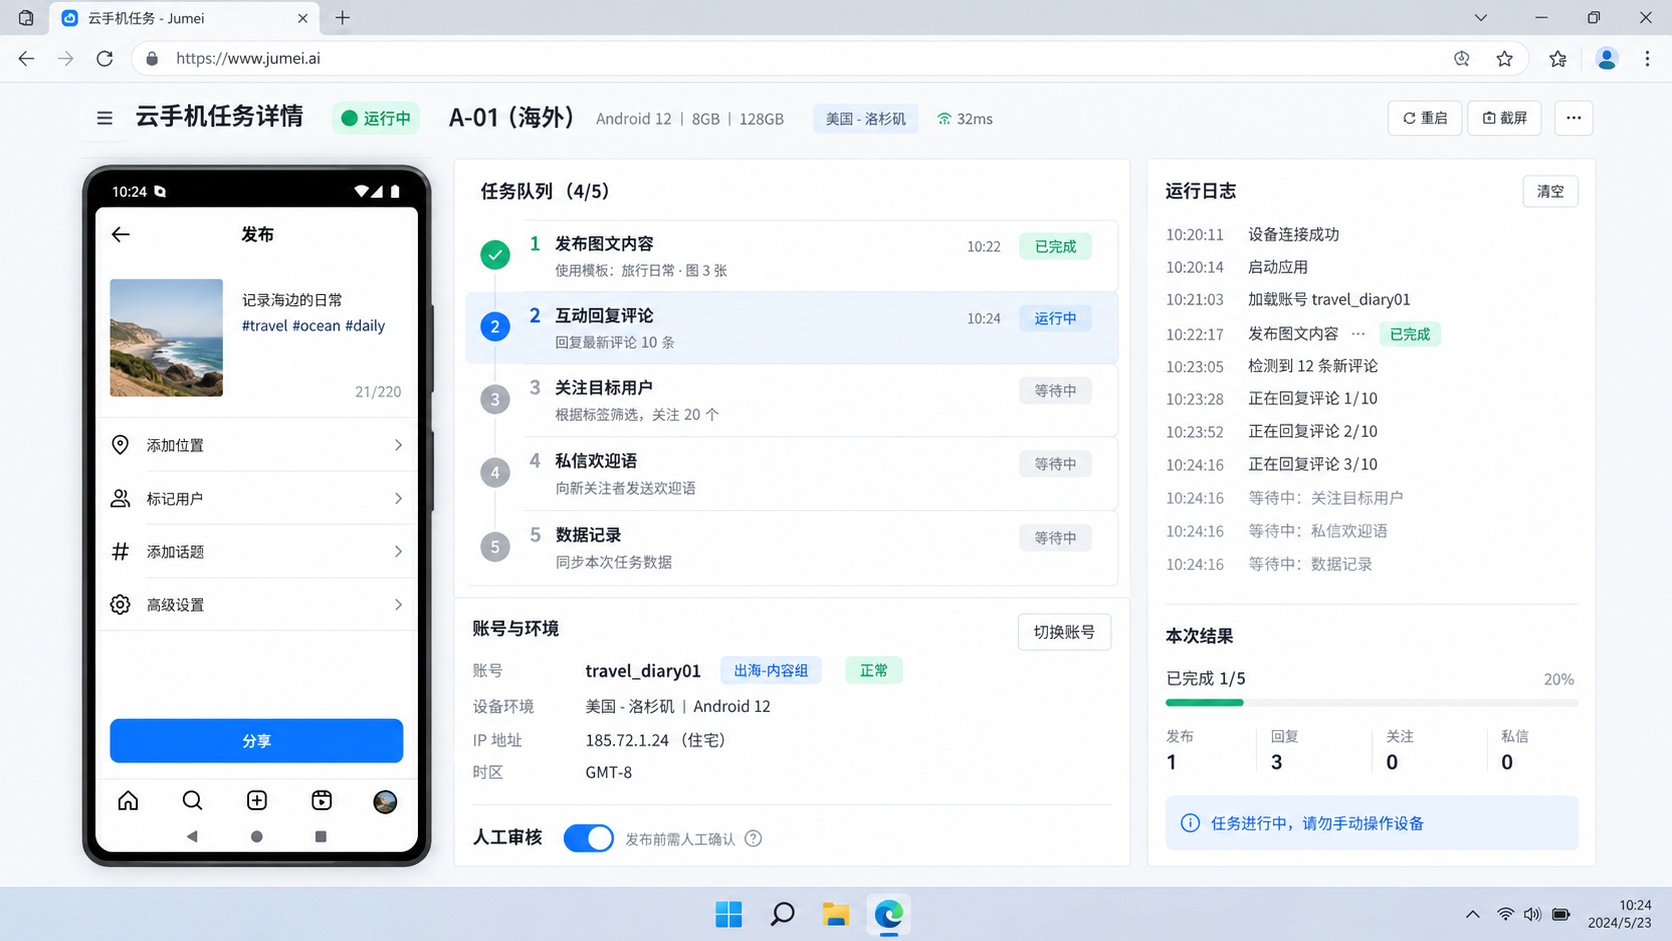Click the help icon beside 发布前需人工确认
The width and height of the screenshot is (1672, 941).
click(753, 839)
